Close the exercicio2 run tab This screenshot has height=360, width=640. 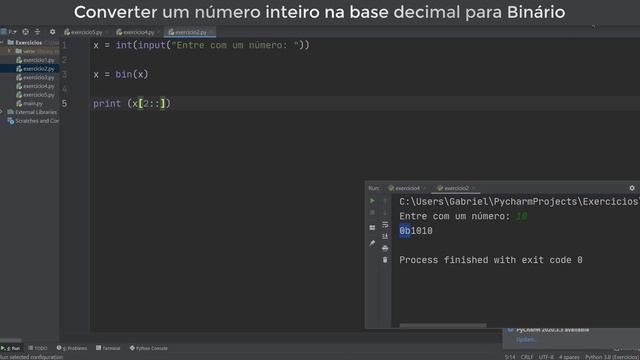(x=473, y=188)
